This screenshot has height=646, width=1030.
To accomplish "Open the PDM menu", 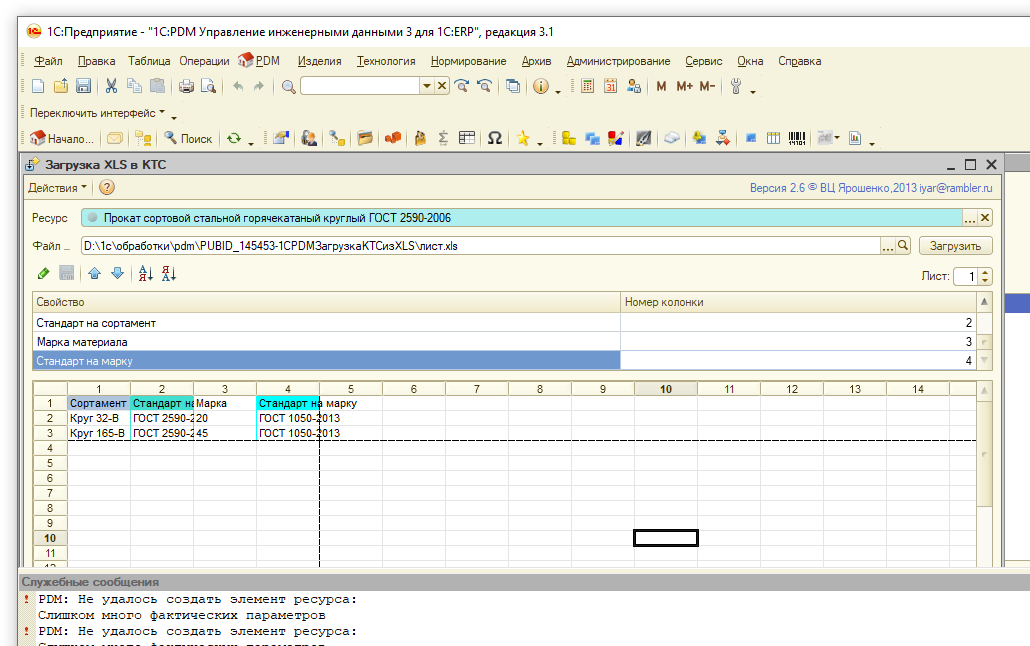I will (259, 61).
